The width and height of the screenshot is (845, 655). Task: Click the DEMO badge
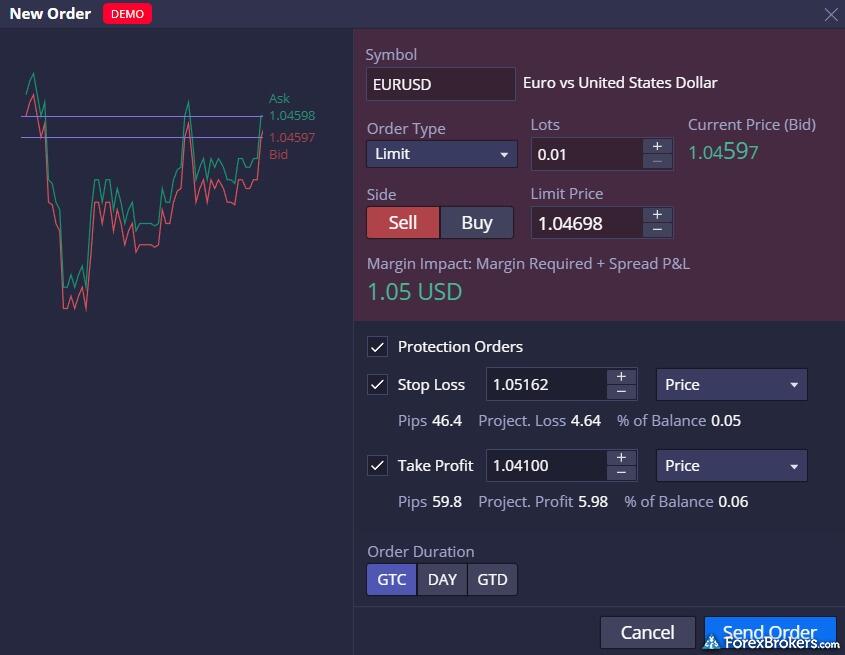pyautogui.click(x=127, y=14)
